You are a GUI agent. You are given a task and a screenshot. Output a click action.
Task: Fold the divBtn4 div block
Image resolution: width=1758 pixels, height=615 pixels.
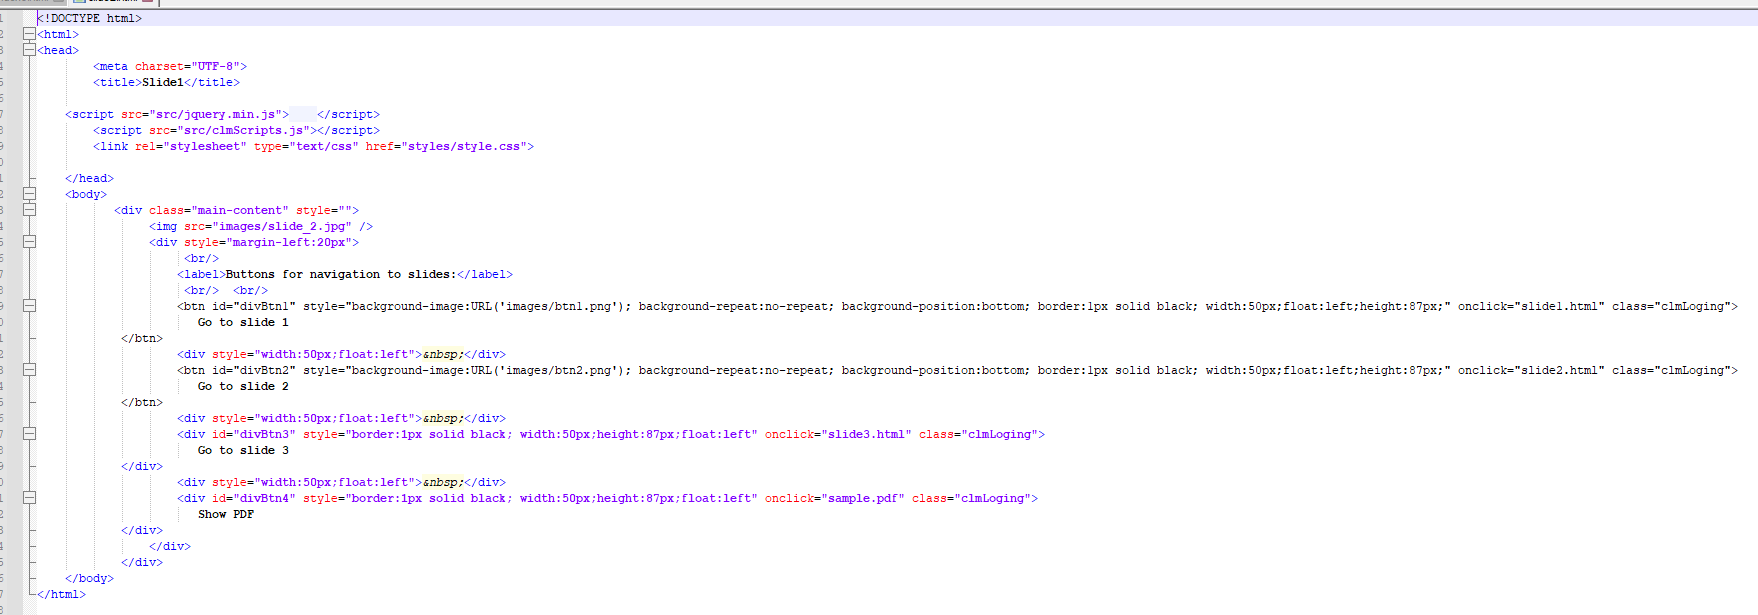click(x=29, y=498)
